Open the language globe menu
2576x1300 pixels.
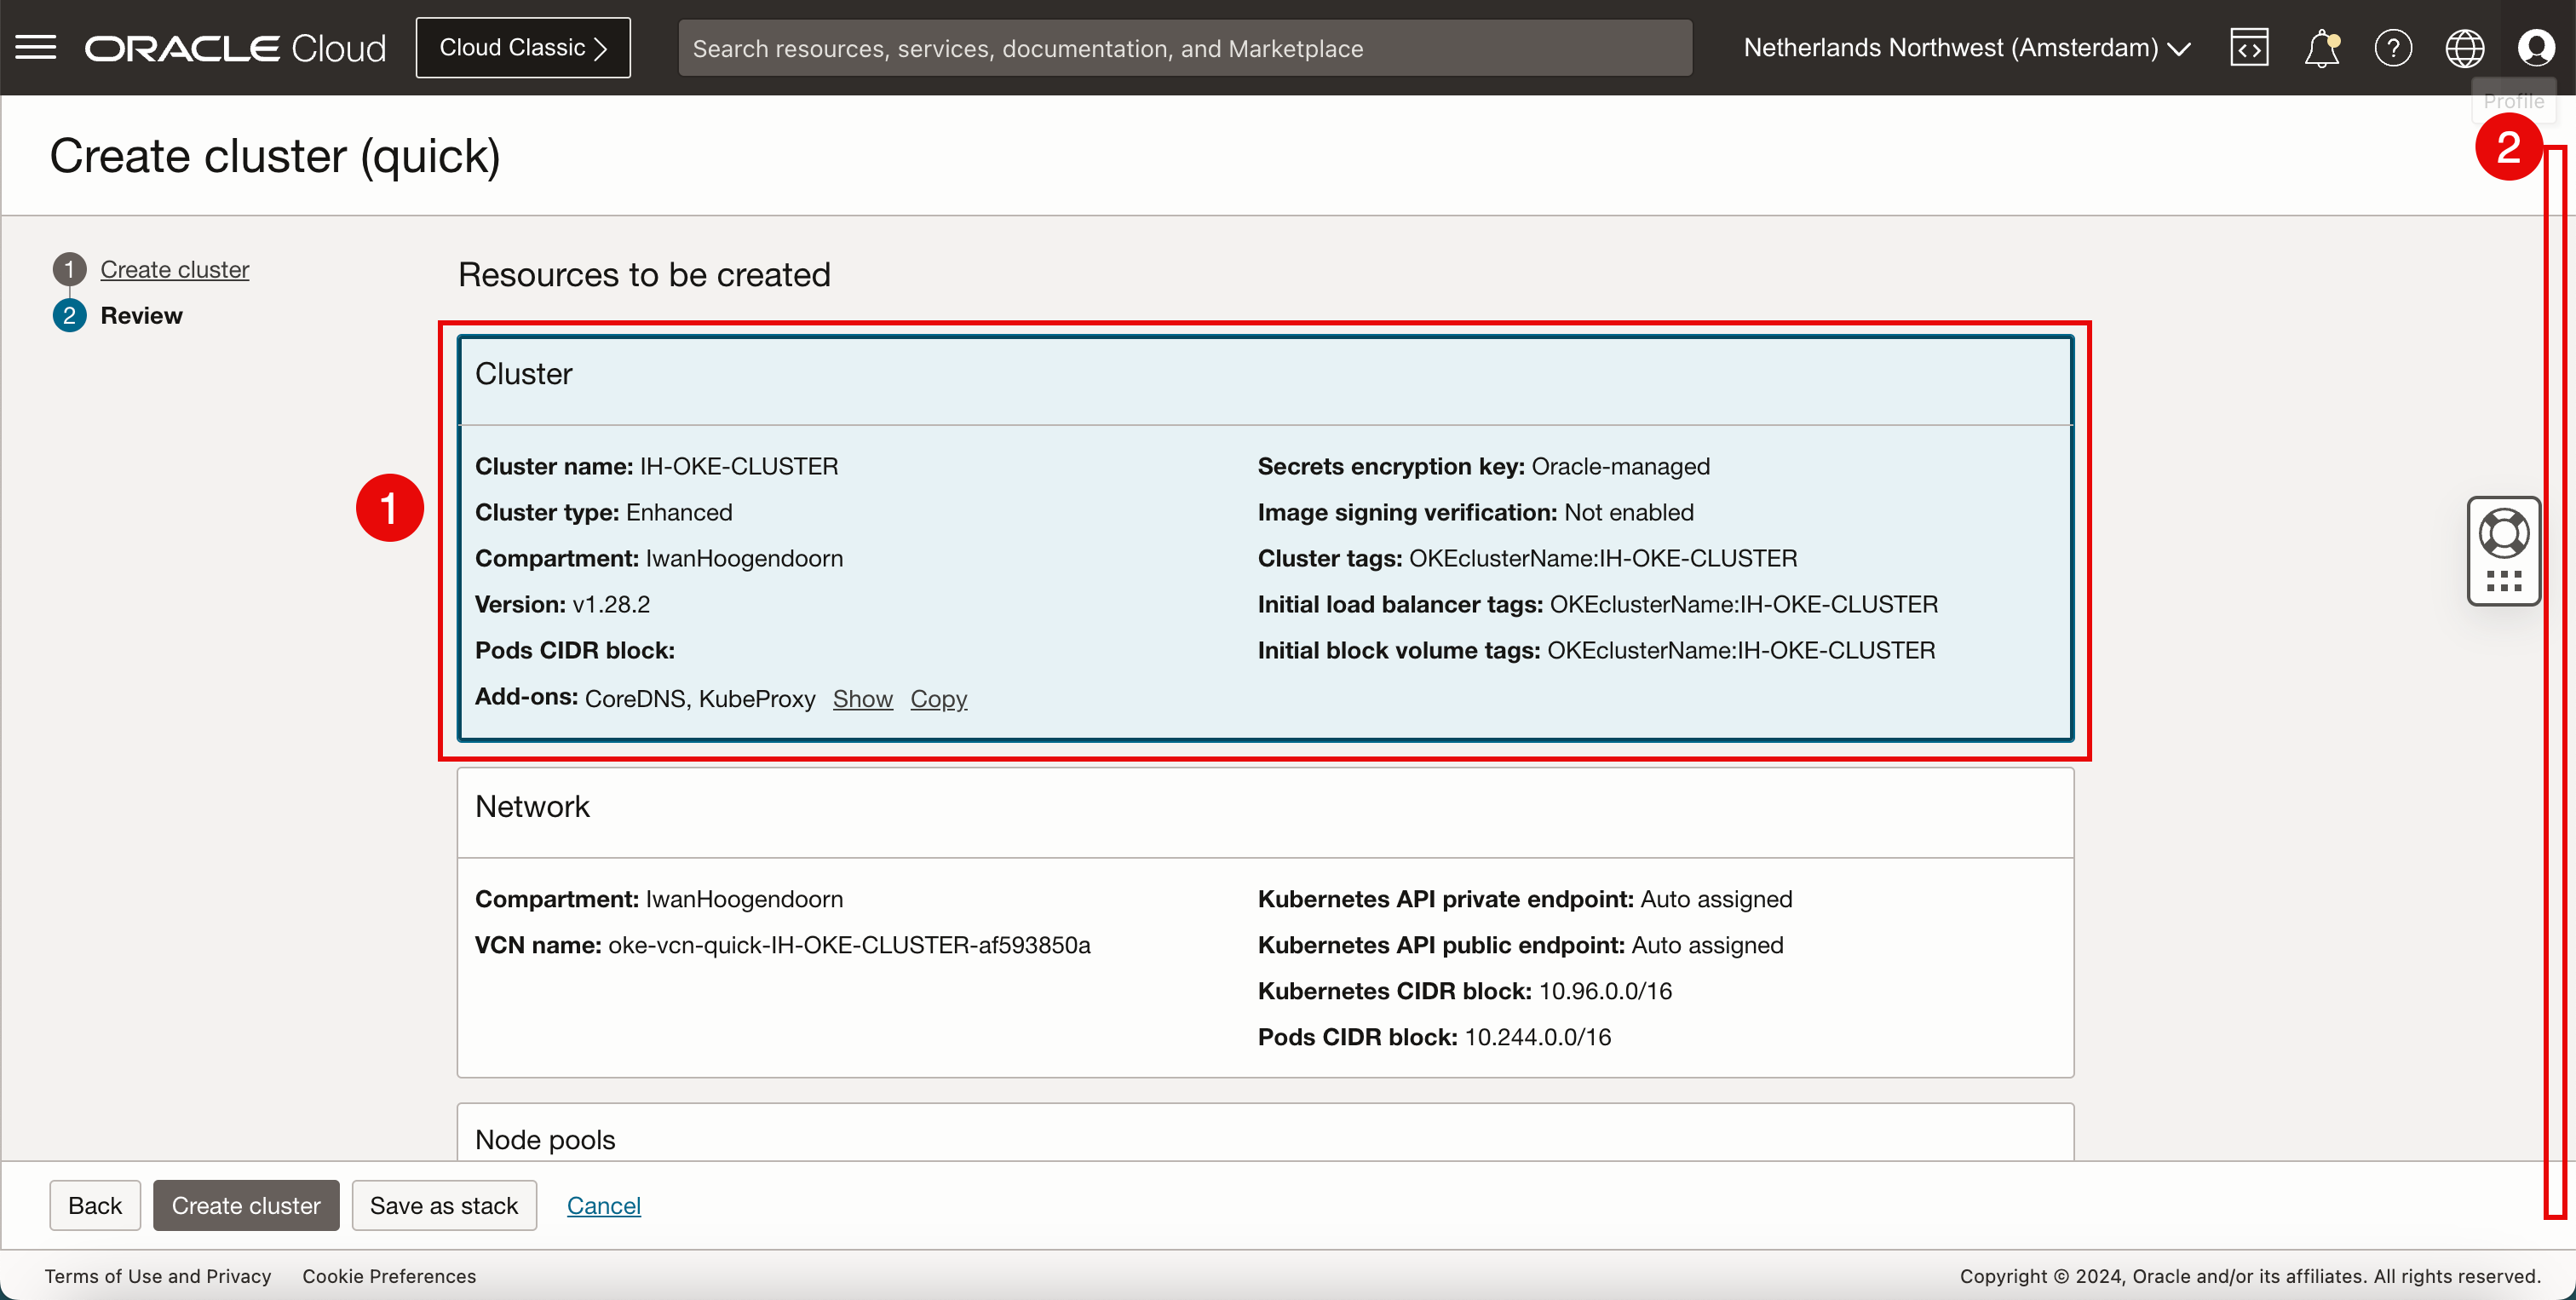tap(2464, 48)
